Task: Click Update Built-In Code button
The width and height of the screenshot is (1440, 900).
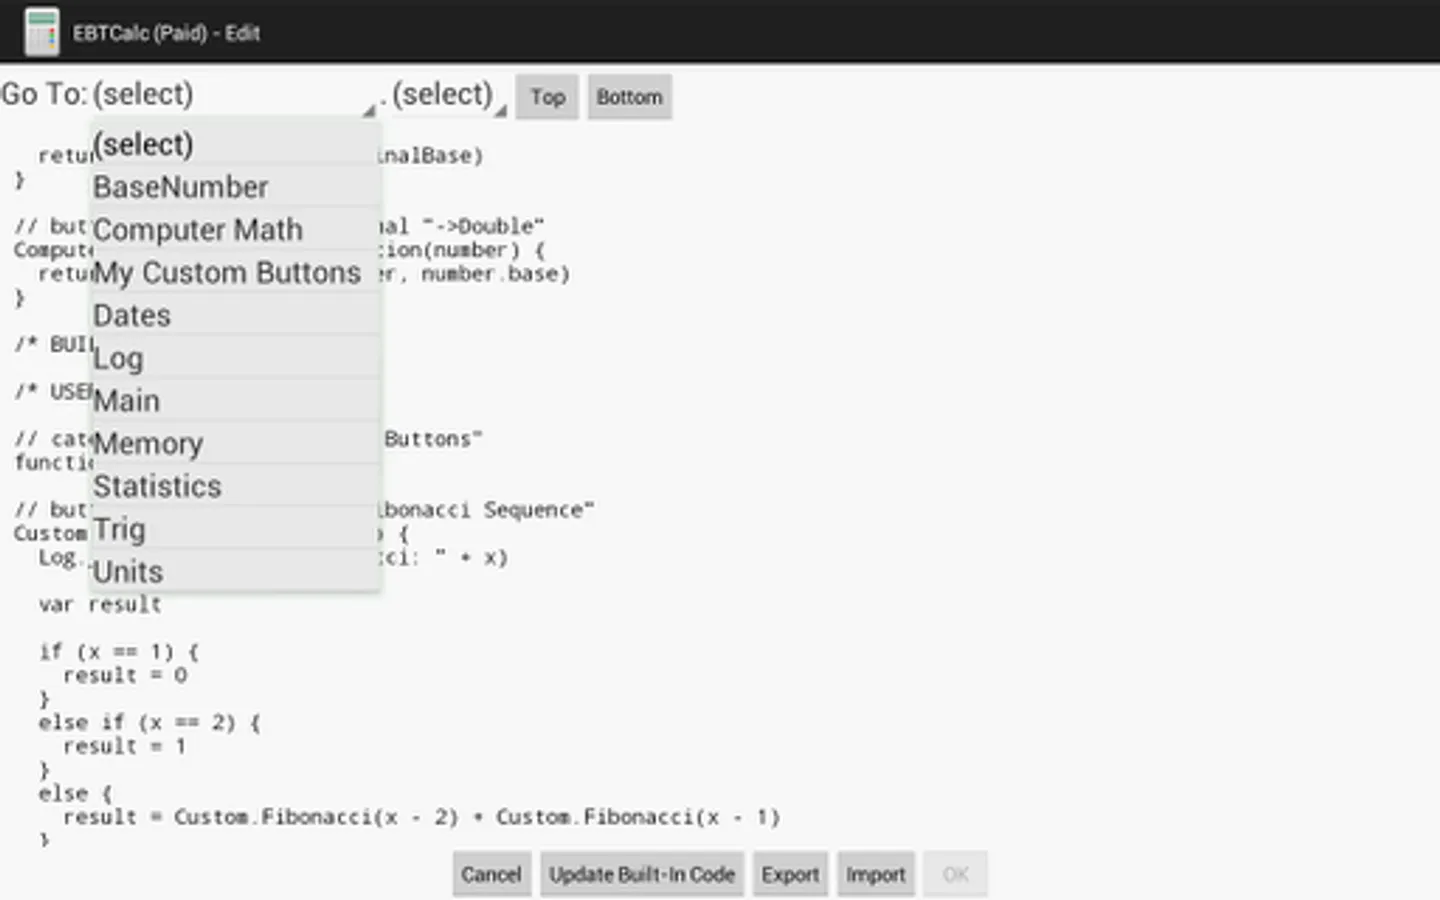Action: (642, 875)
